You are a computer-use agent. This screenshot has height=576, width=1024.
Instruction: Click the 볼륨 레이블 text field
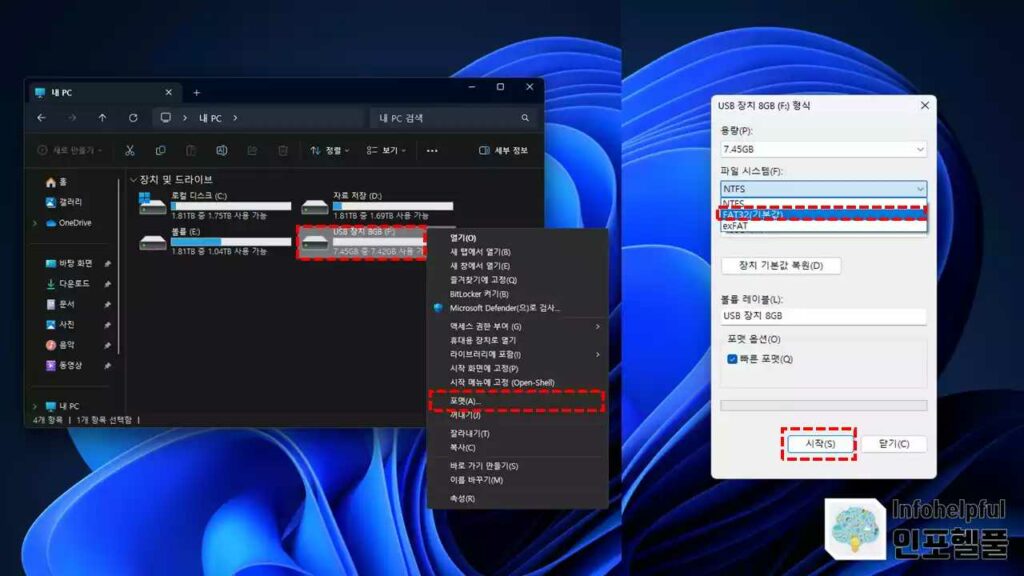[824, 316]
